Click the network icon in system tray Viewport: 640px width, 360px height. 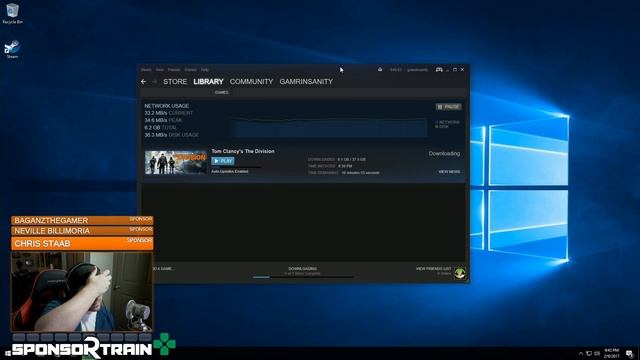589,353
